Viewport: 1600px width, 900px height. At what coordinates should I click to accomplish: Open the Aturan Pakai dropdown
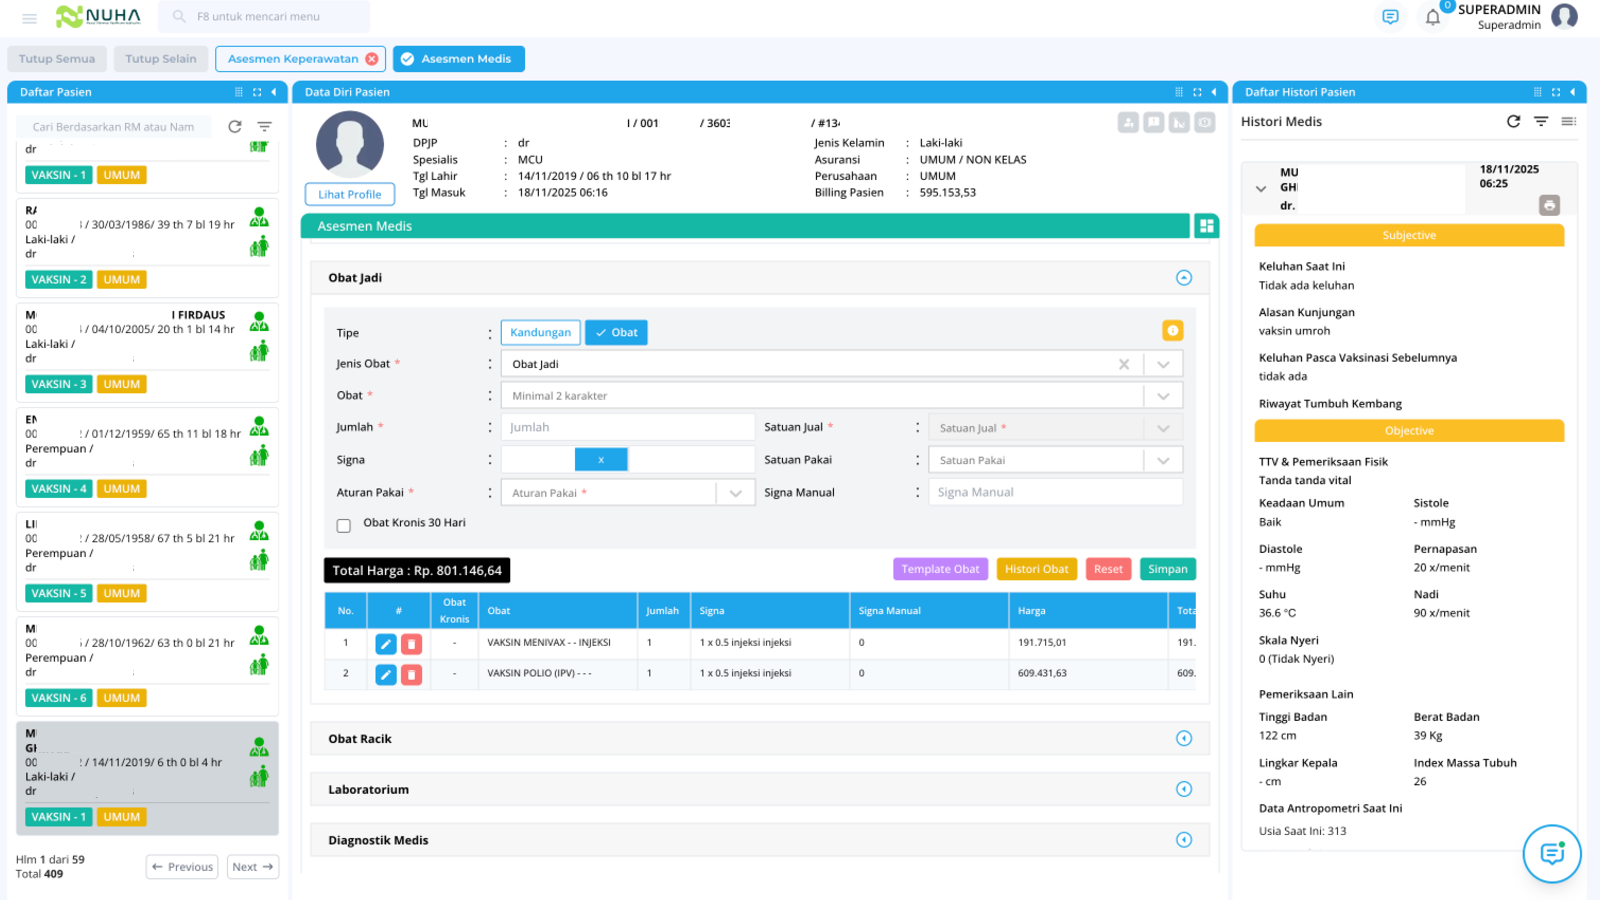point(735,493)
